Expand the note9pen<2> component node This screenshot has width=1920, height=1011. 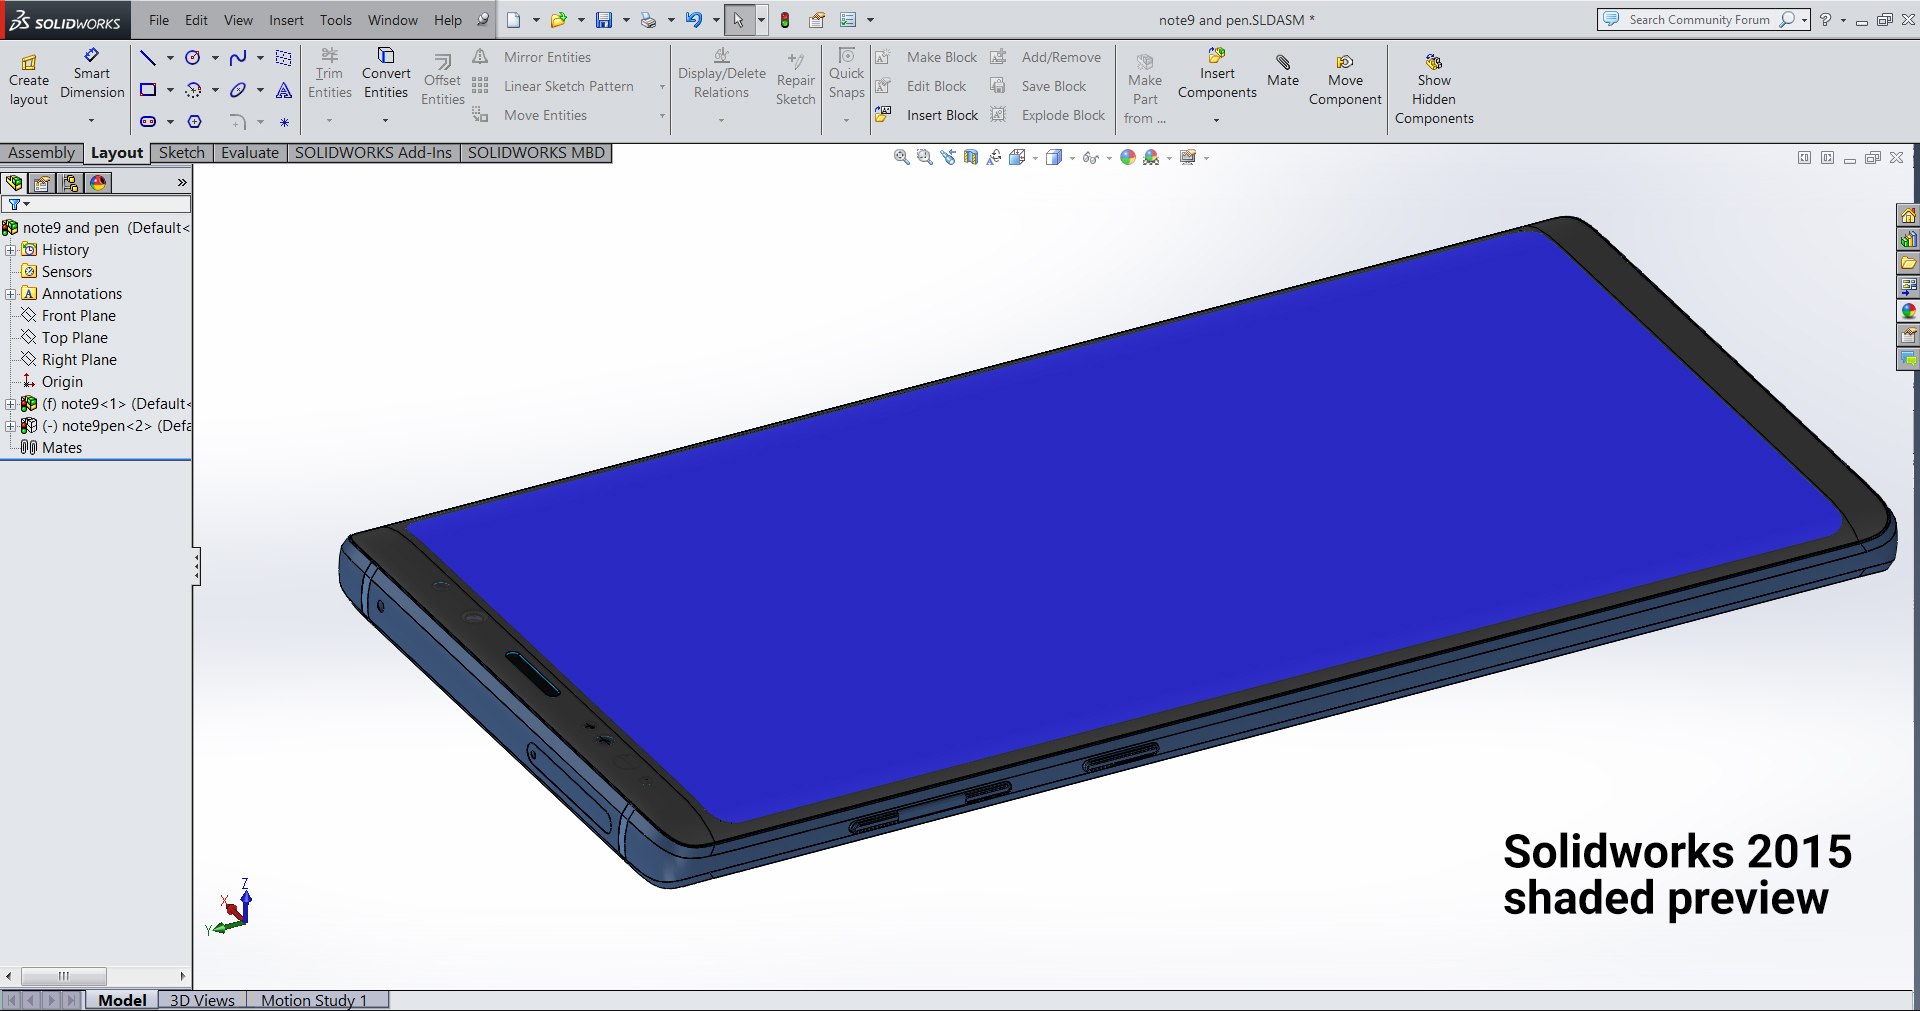(10, 426)
